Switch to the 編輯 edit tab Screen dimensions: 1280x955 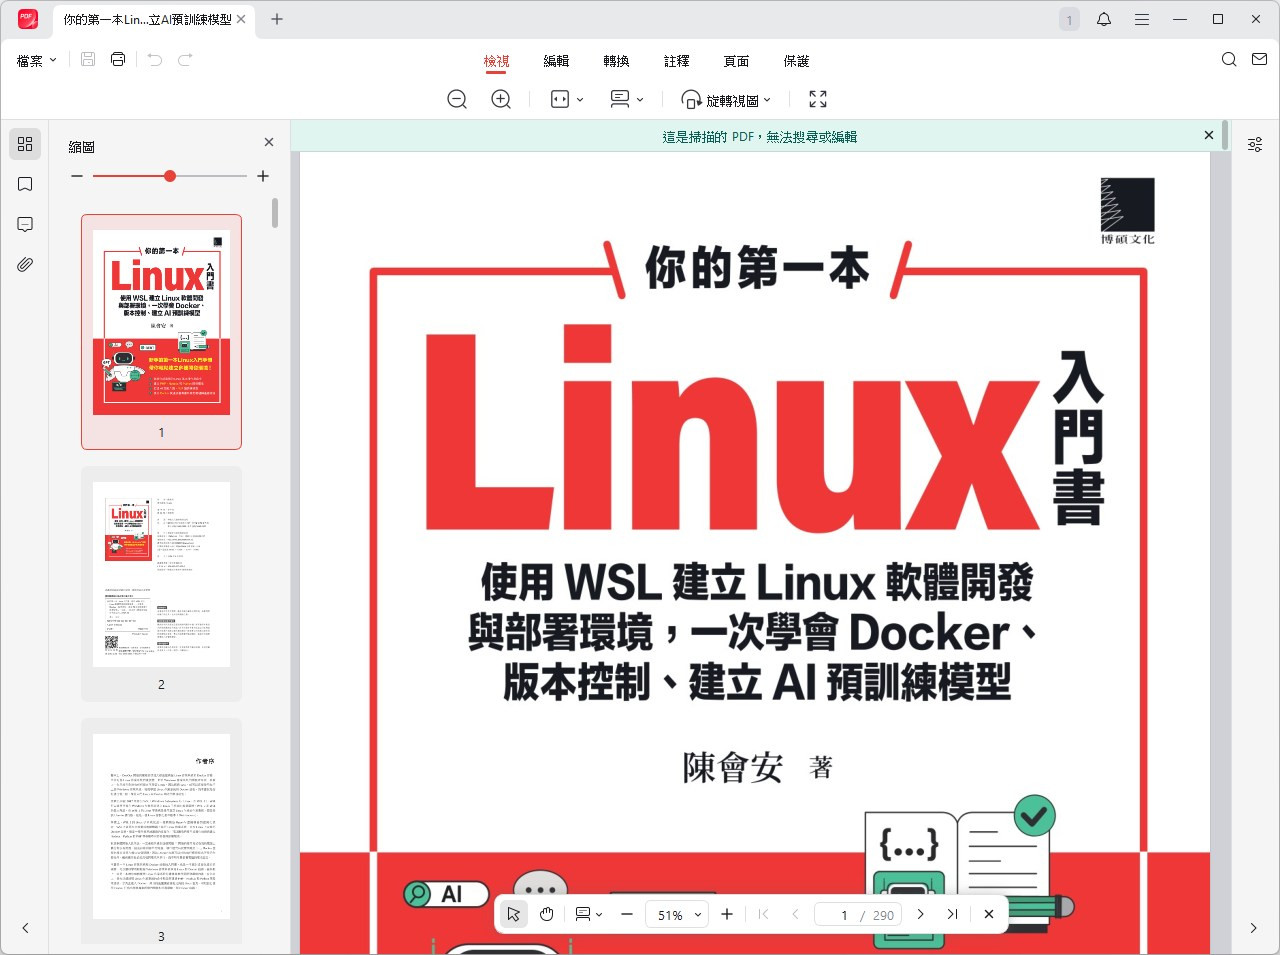(x=556, y=61)
